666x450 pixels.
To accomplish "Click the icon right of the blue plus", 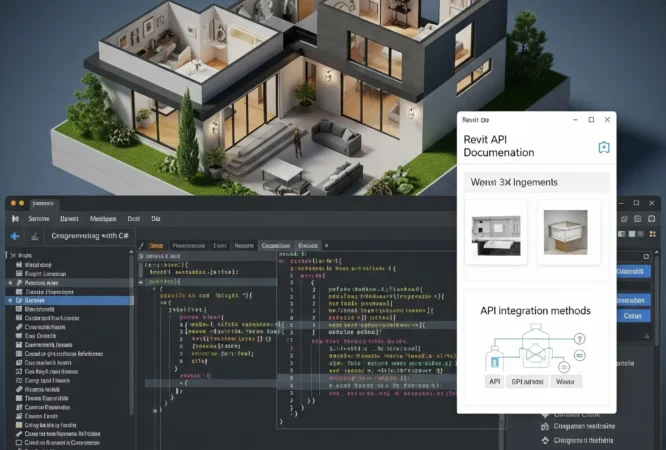I will click(35, 236).
